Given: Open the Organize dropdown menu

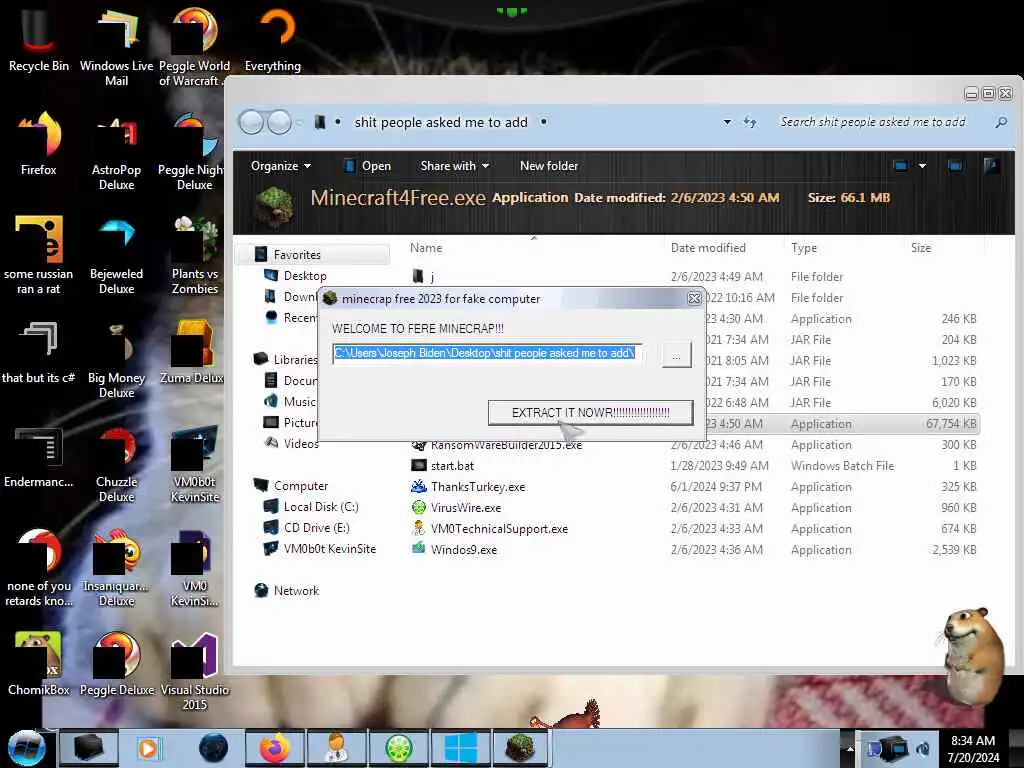Looking at the screenshot, I should tap(281, 166).
